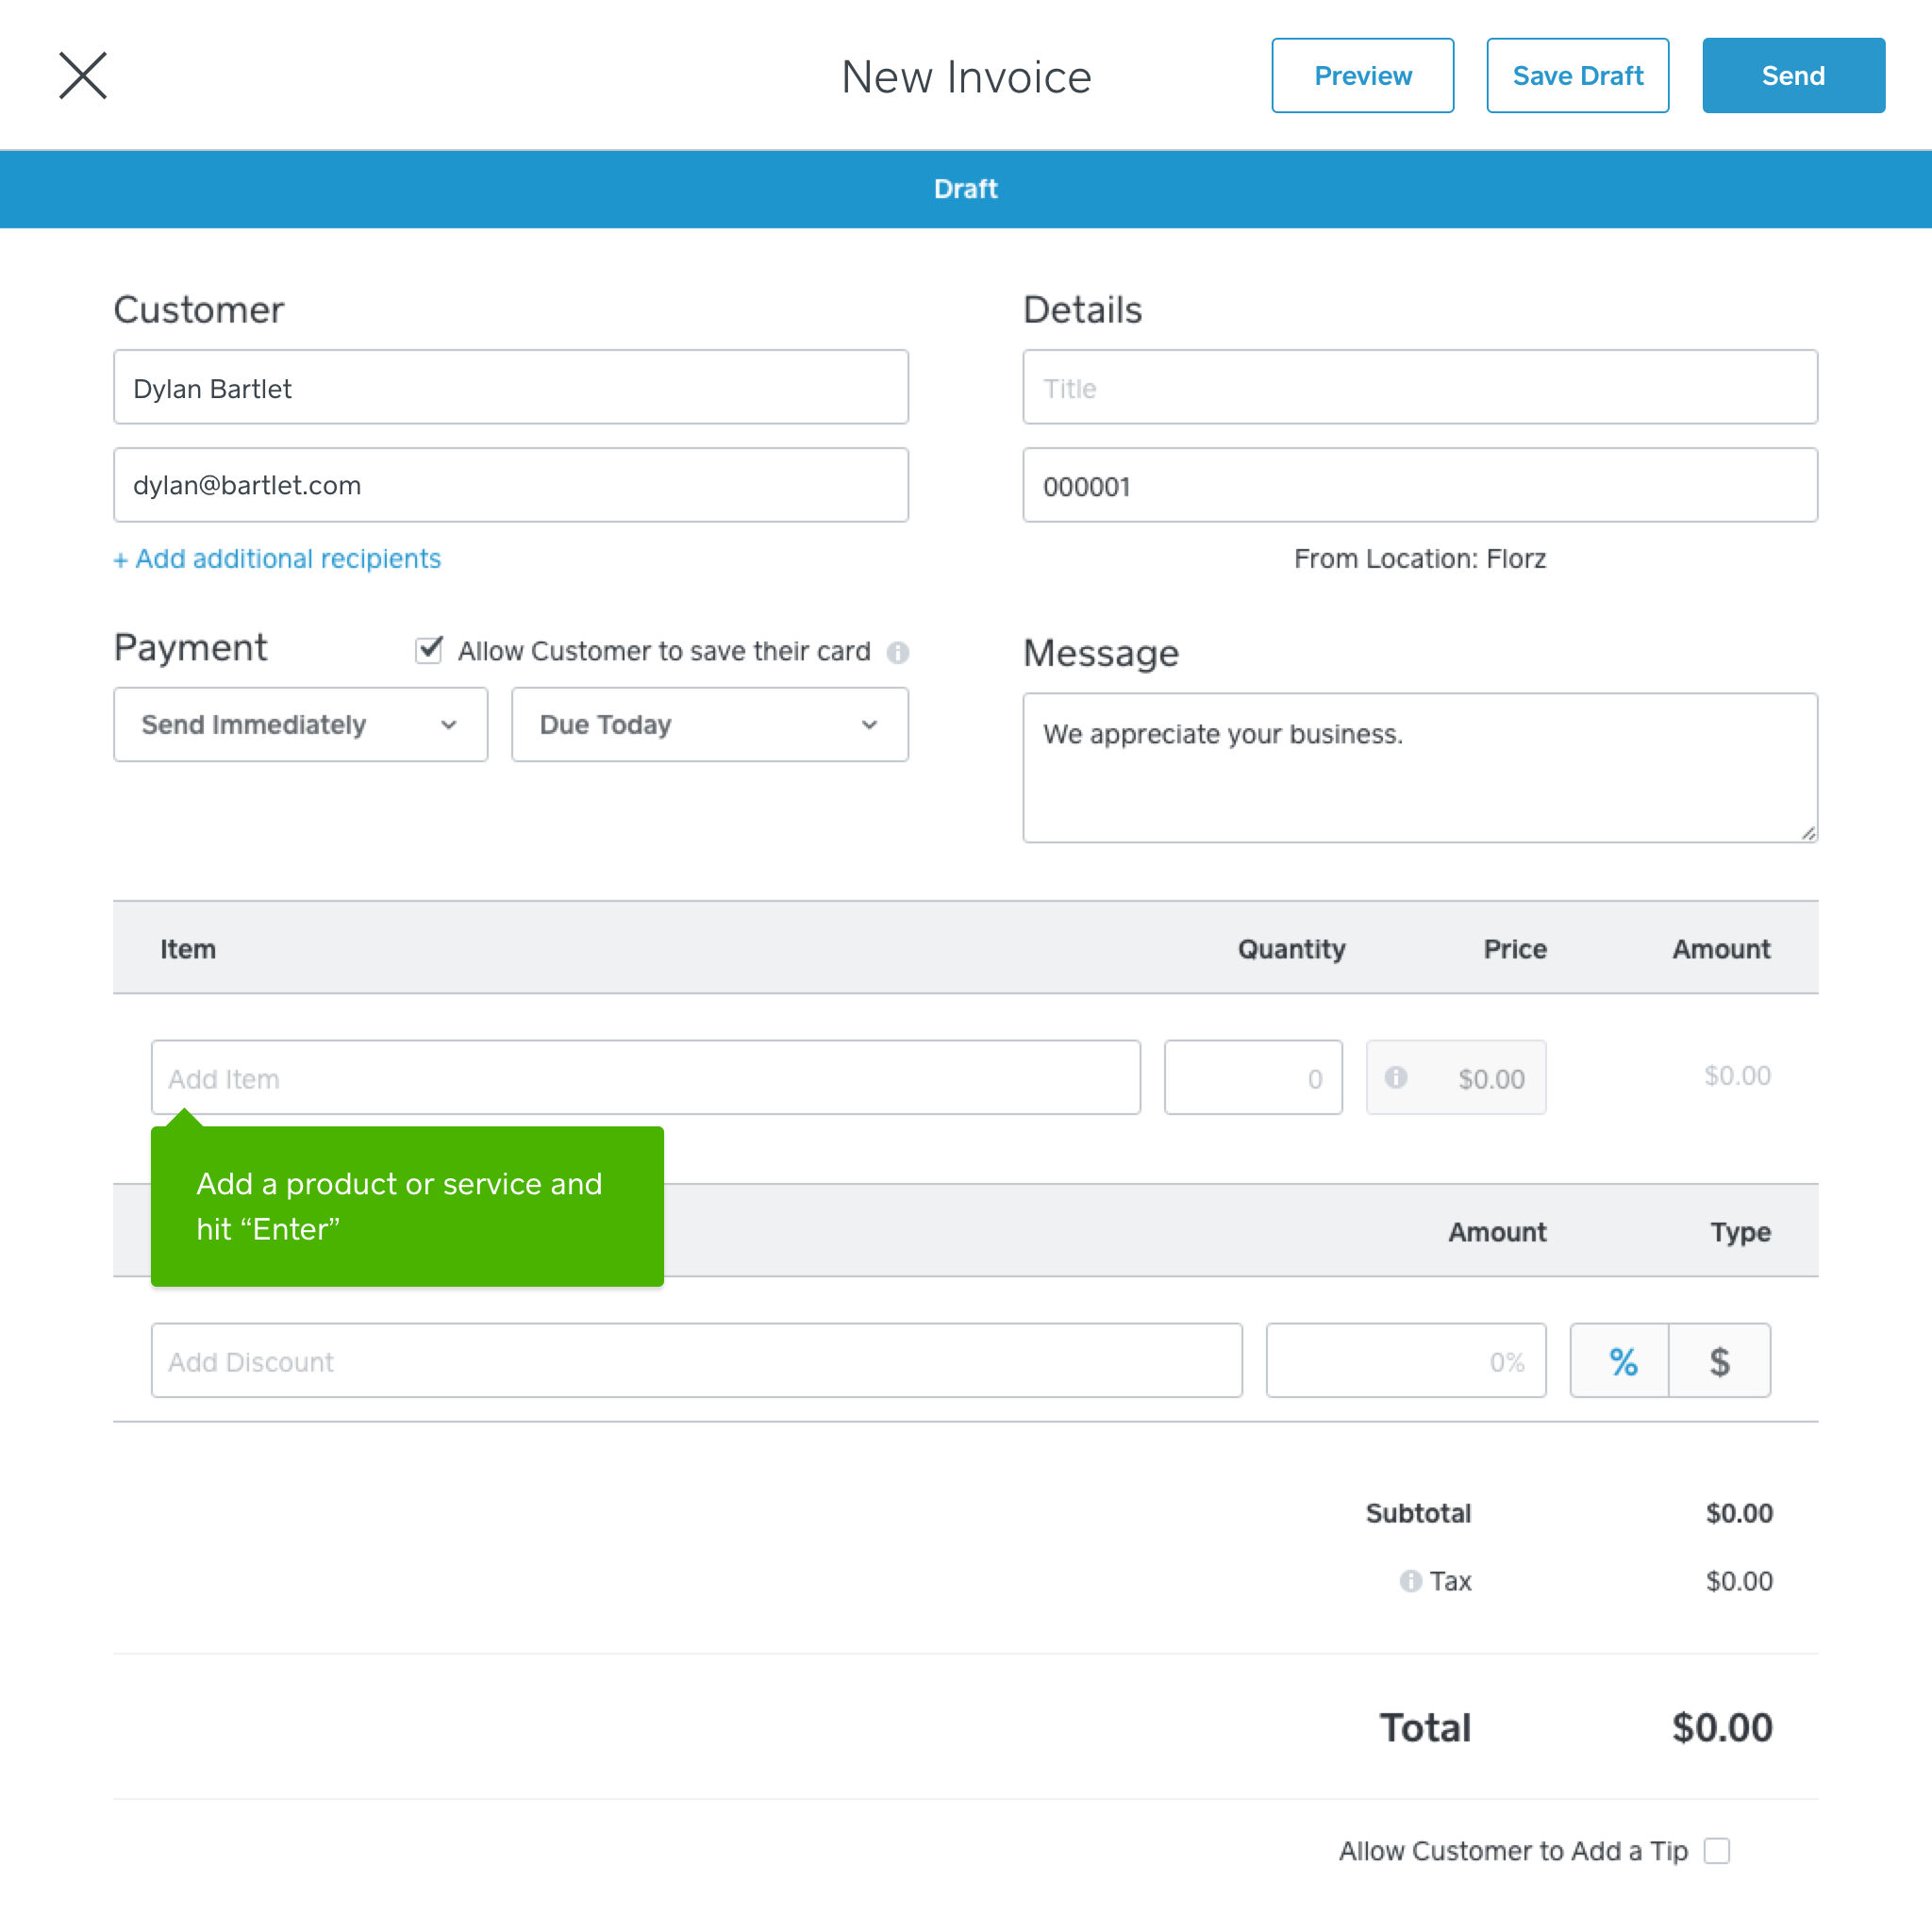Click the Add Item input field
Screen dimensions: 1932x1932
tap(644, 1077)
